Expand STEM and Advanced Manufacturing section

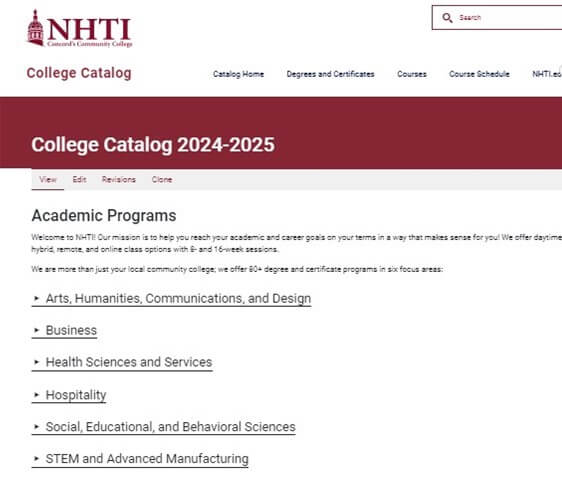(140, 459)
